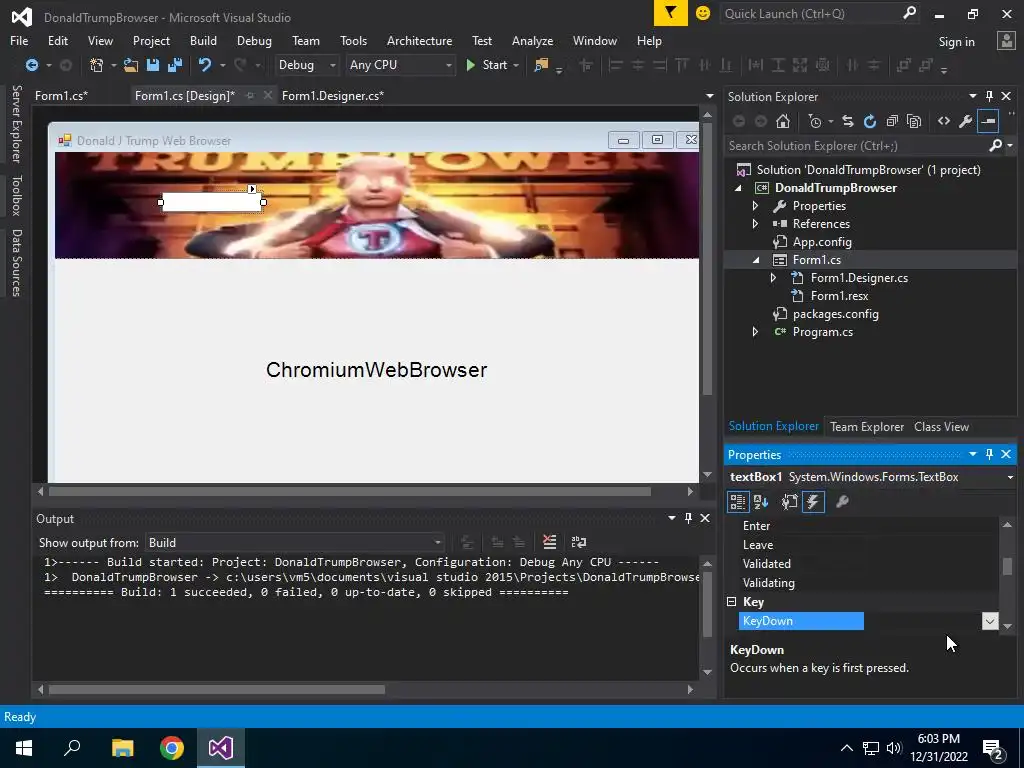Viewport: 1024px width, 768px height.
Task: Open the document tabs overflow dropdown
Action: (710, 96)
